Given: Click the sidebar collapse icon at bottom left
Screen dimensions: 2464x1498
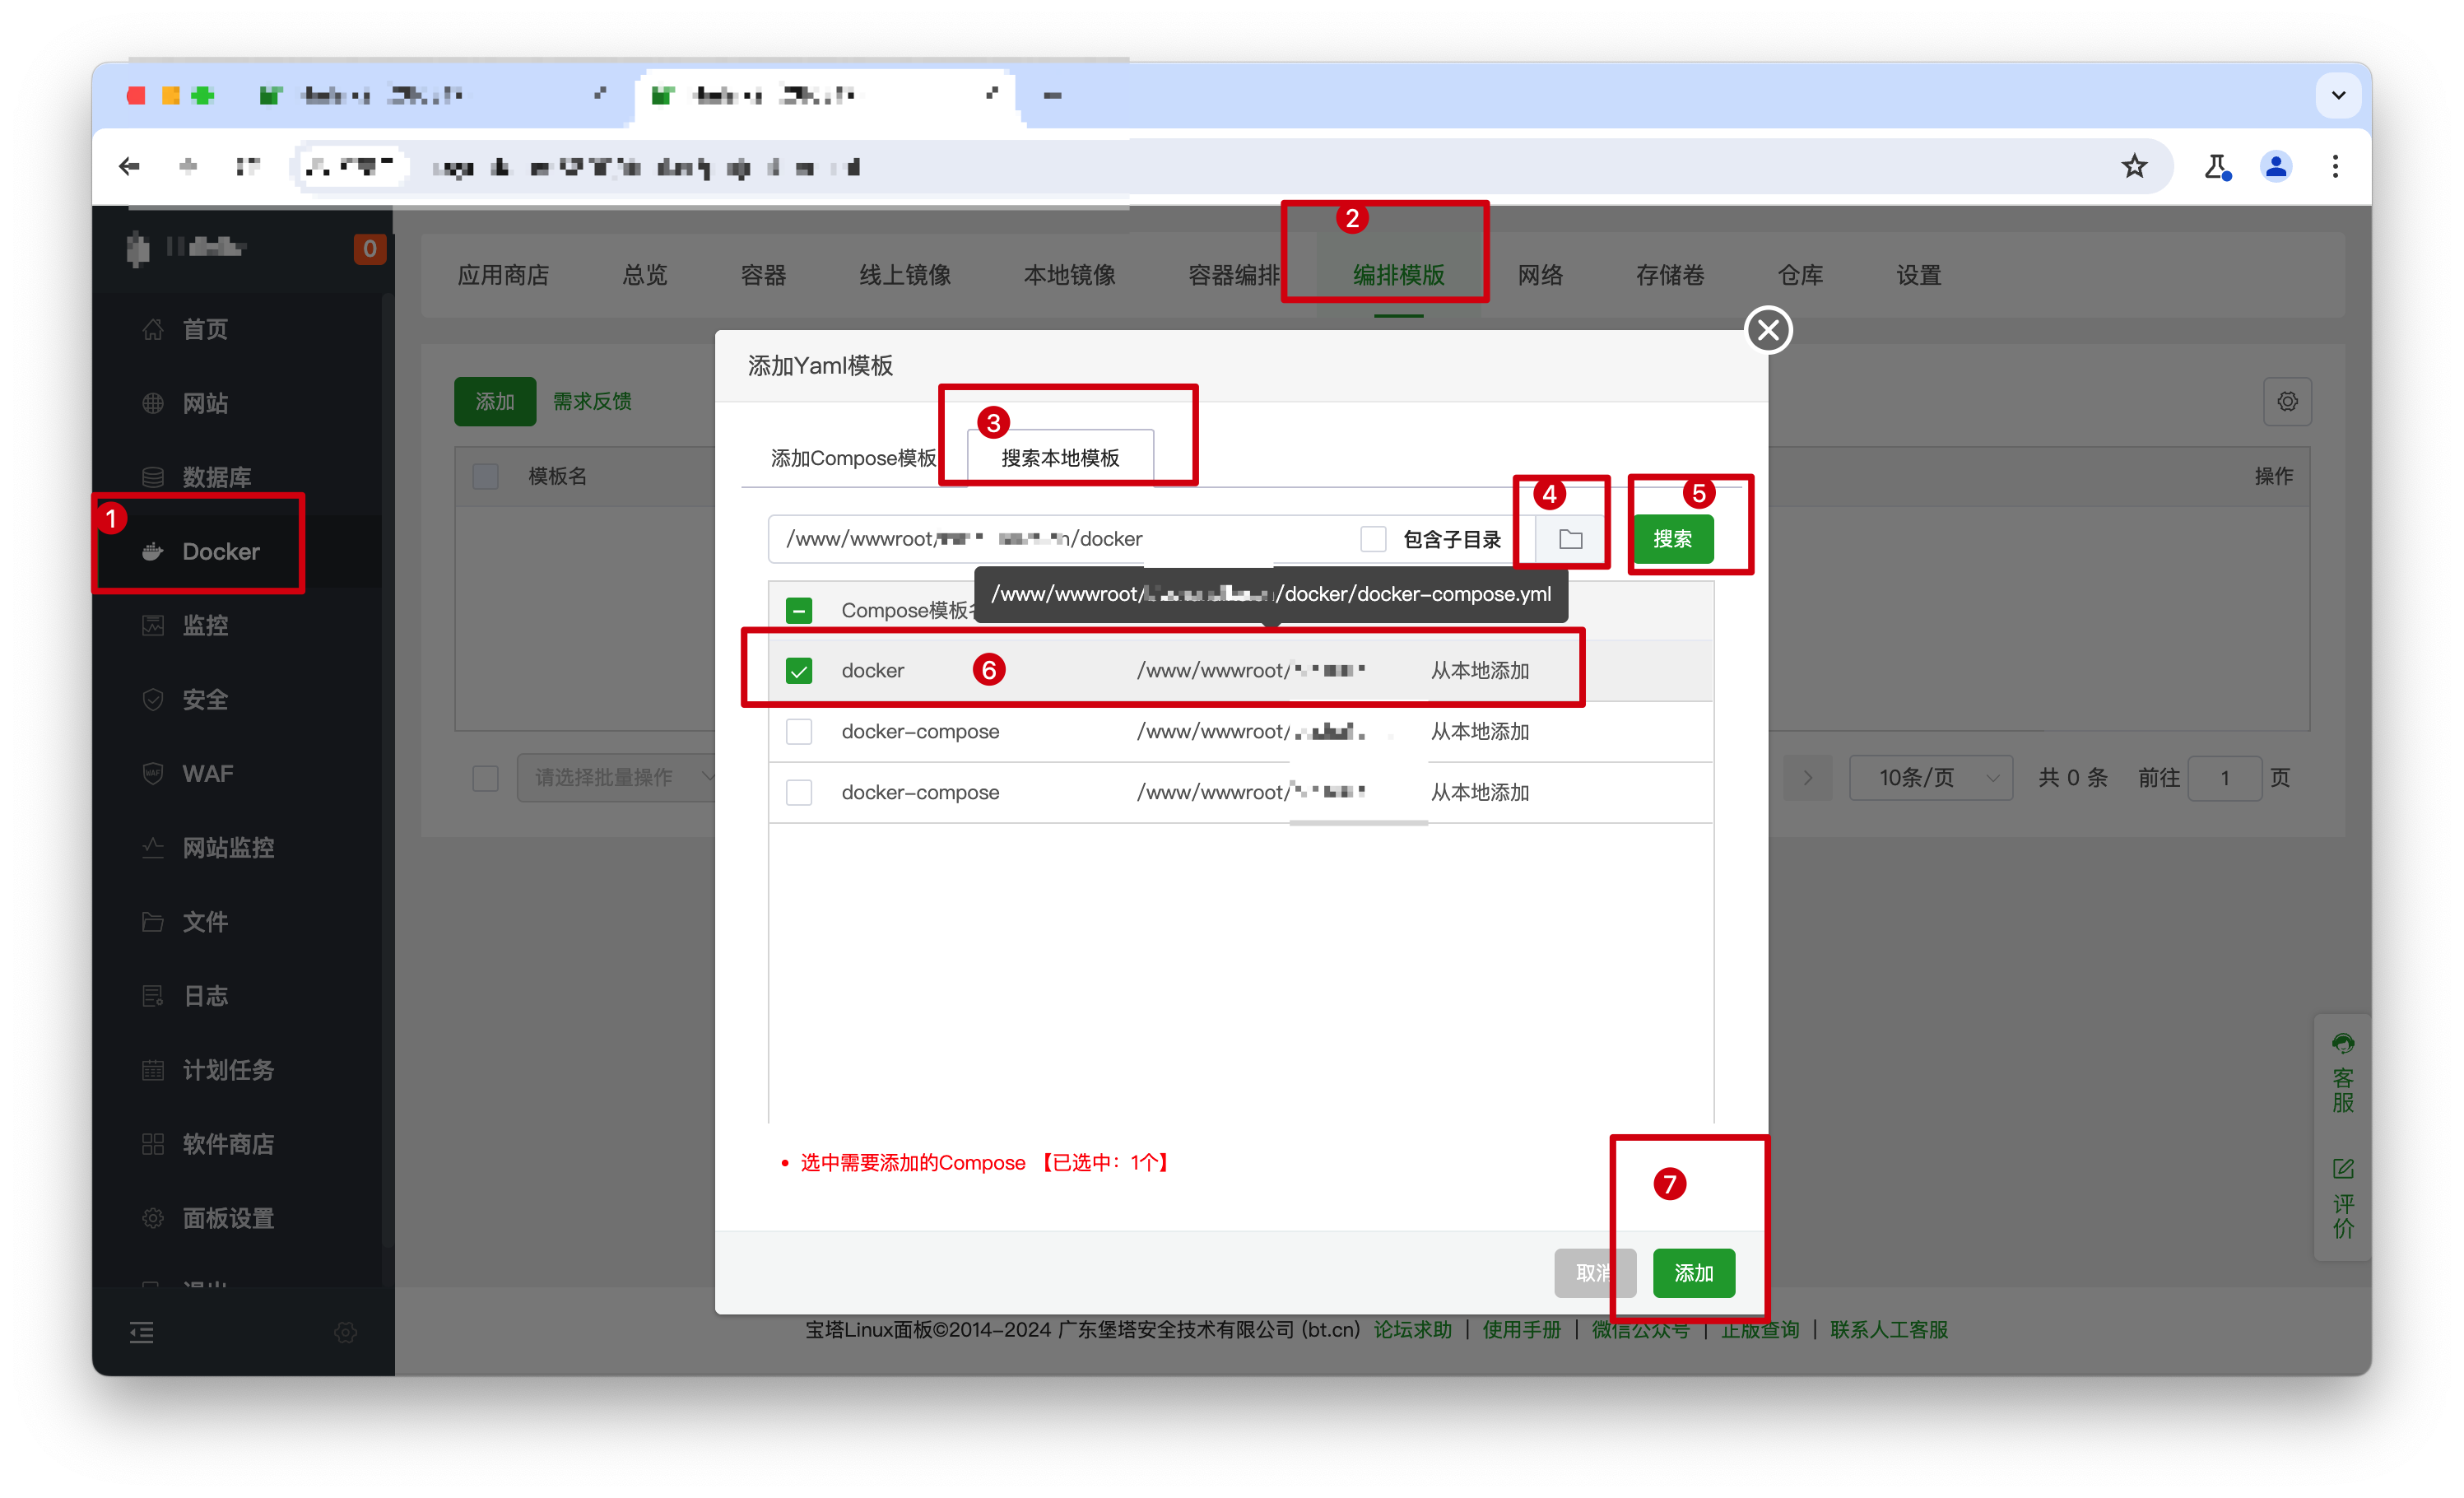Looking at the screenshot, I should coord(141,1331).
